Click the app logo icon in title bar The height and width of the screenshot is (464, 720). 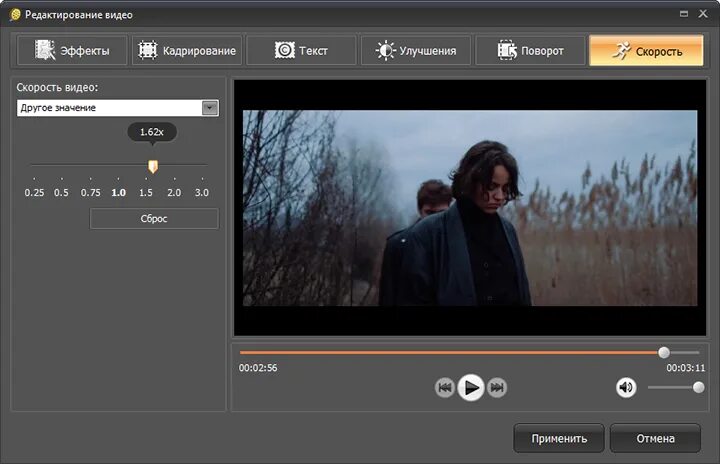(15, 15)
